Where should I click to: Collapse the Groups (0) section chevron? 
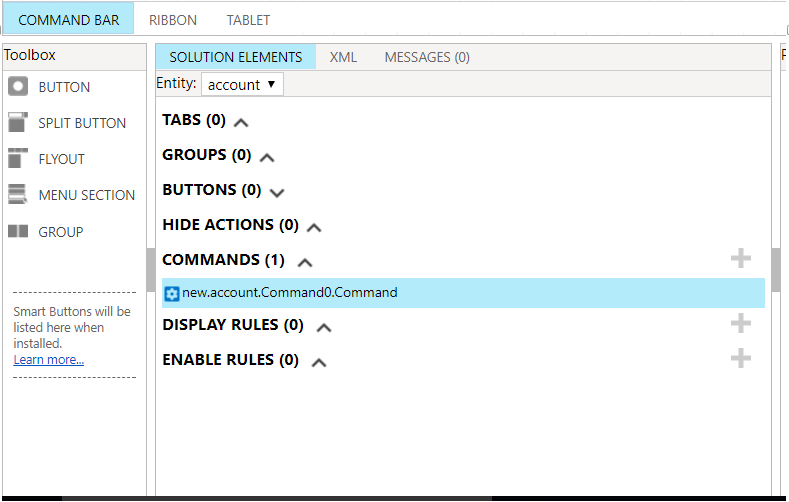tap(267, 157)
